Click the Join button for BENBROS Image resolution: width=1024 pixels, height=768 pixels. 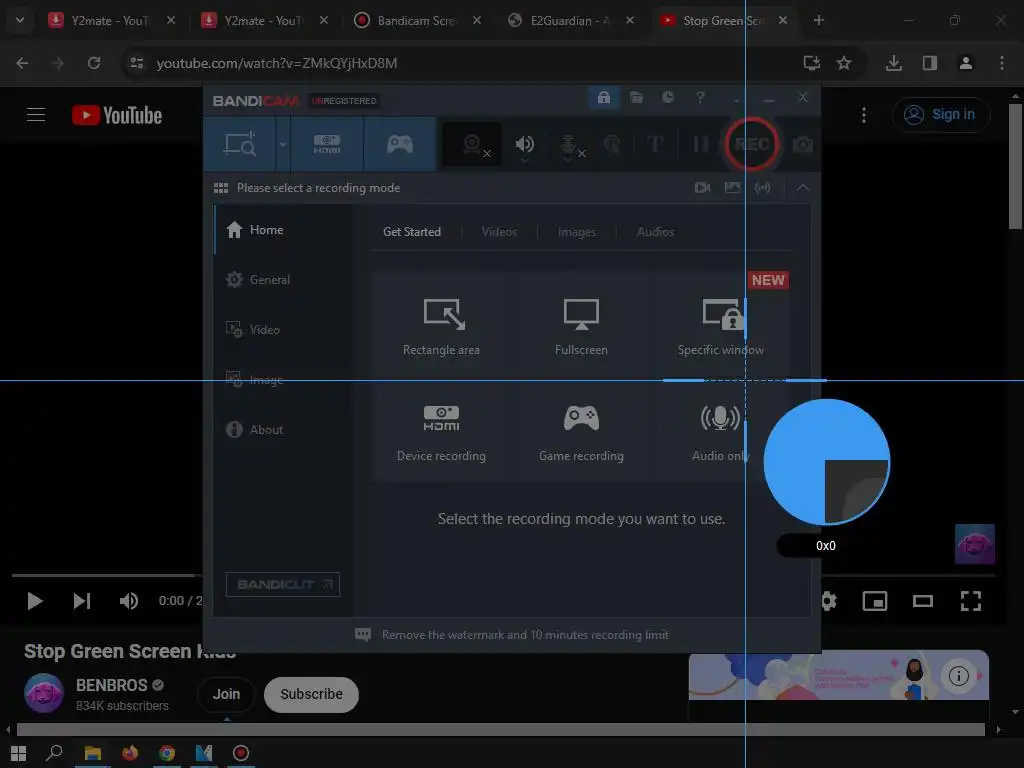point(226,694)
